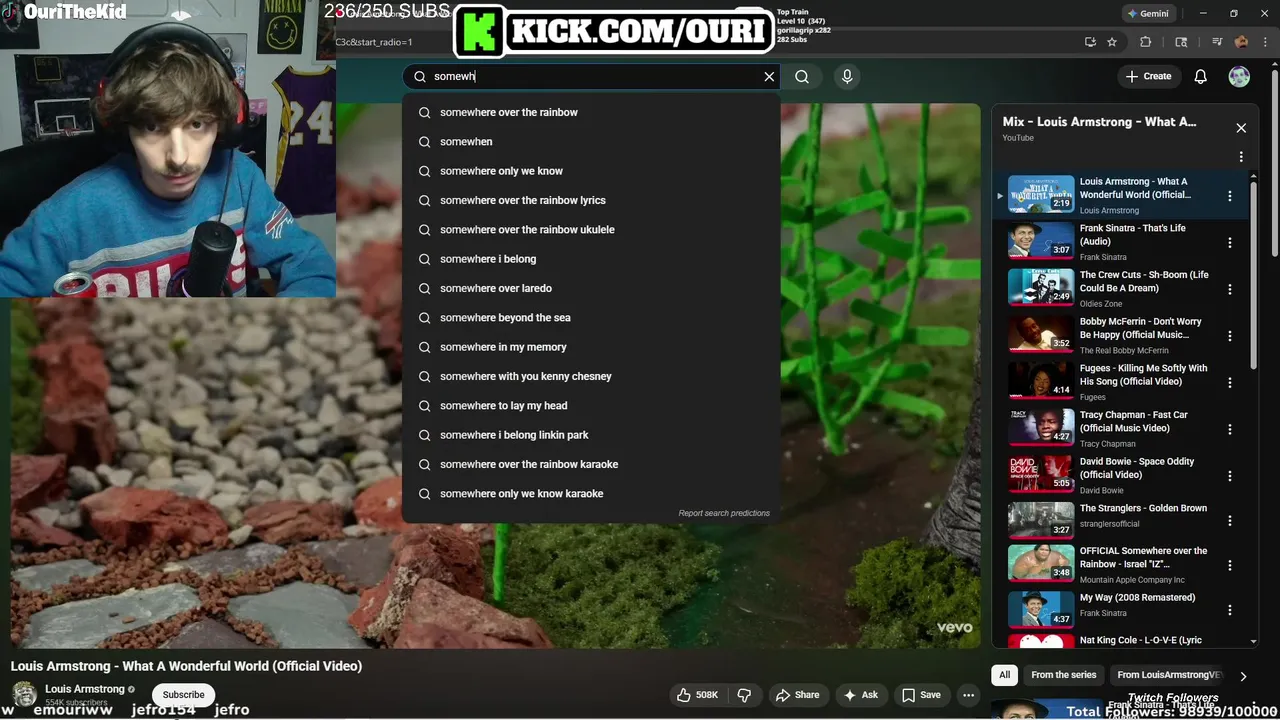The height and width of the screenshot is (720, 1280).
Task: Open options for The Crew Cuts Sh-Boom
Action: point(1230,289)
